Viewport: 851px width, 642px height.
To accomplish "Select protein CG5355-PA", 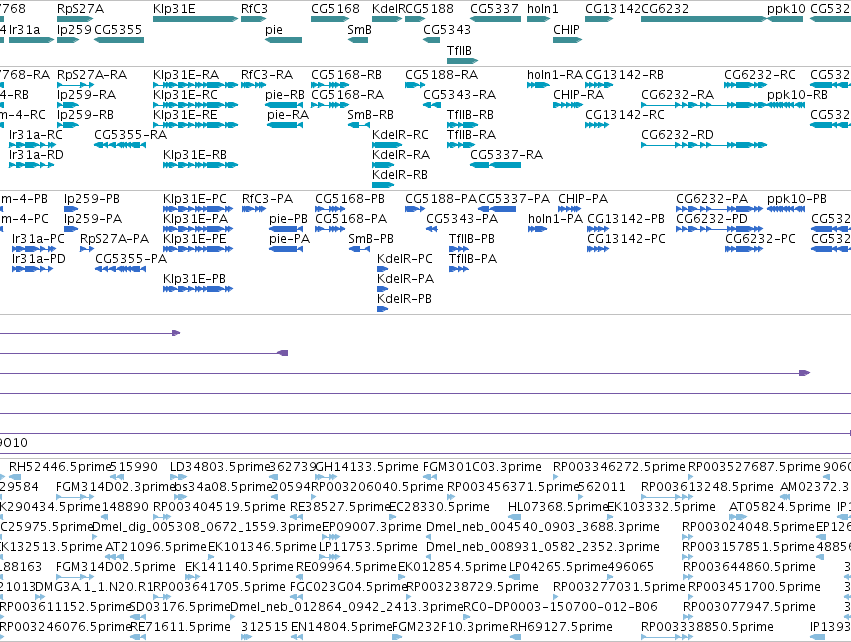I will (120, 269).
